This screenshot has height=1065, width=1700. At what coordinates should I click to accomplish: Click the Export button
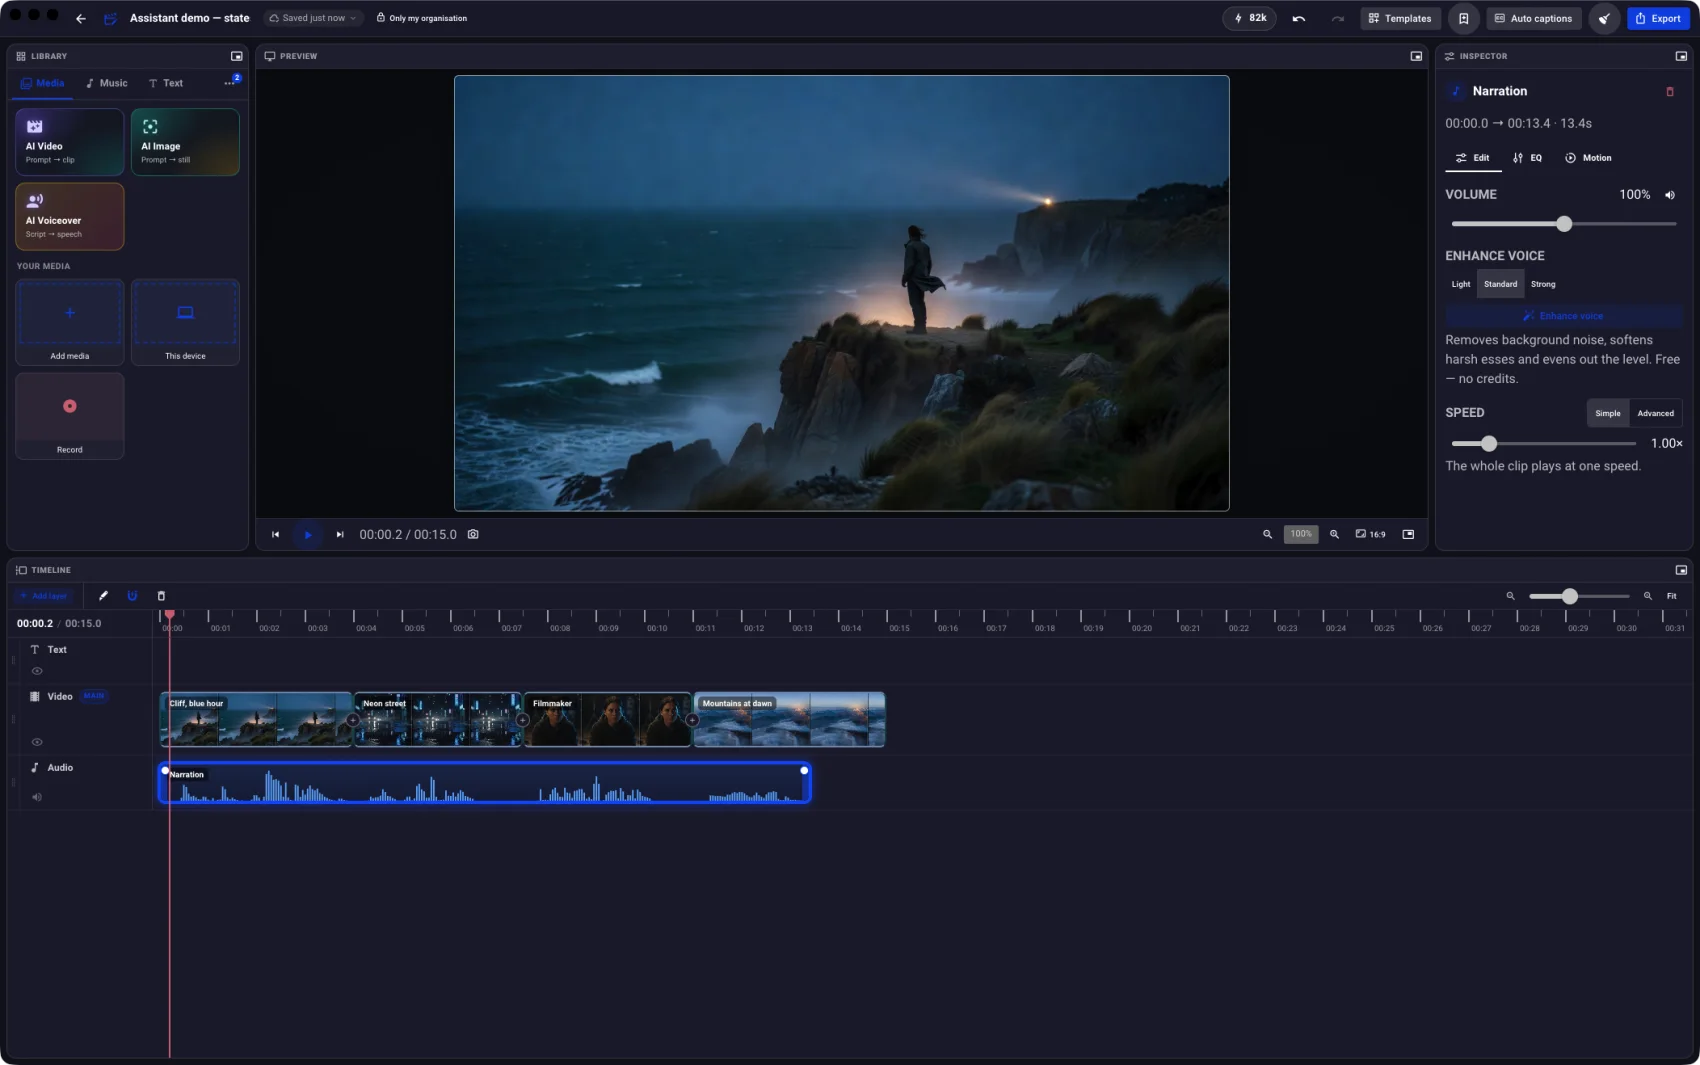coord(1658,18)
